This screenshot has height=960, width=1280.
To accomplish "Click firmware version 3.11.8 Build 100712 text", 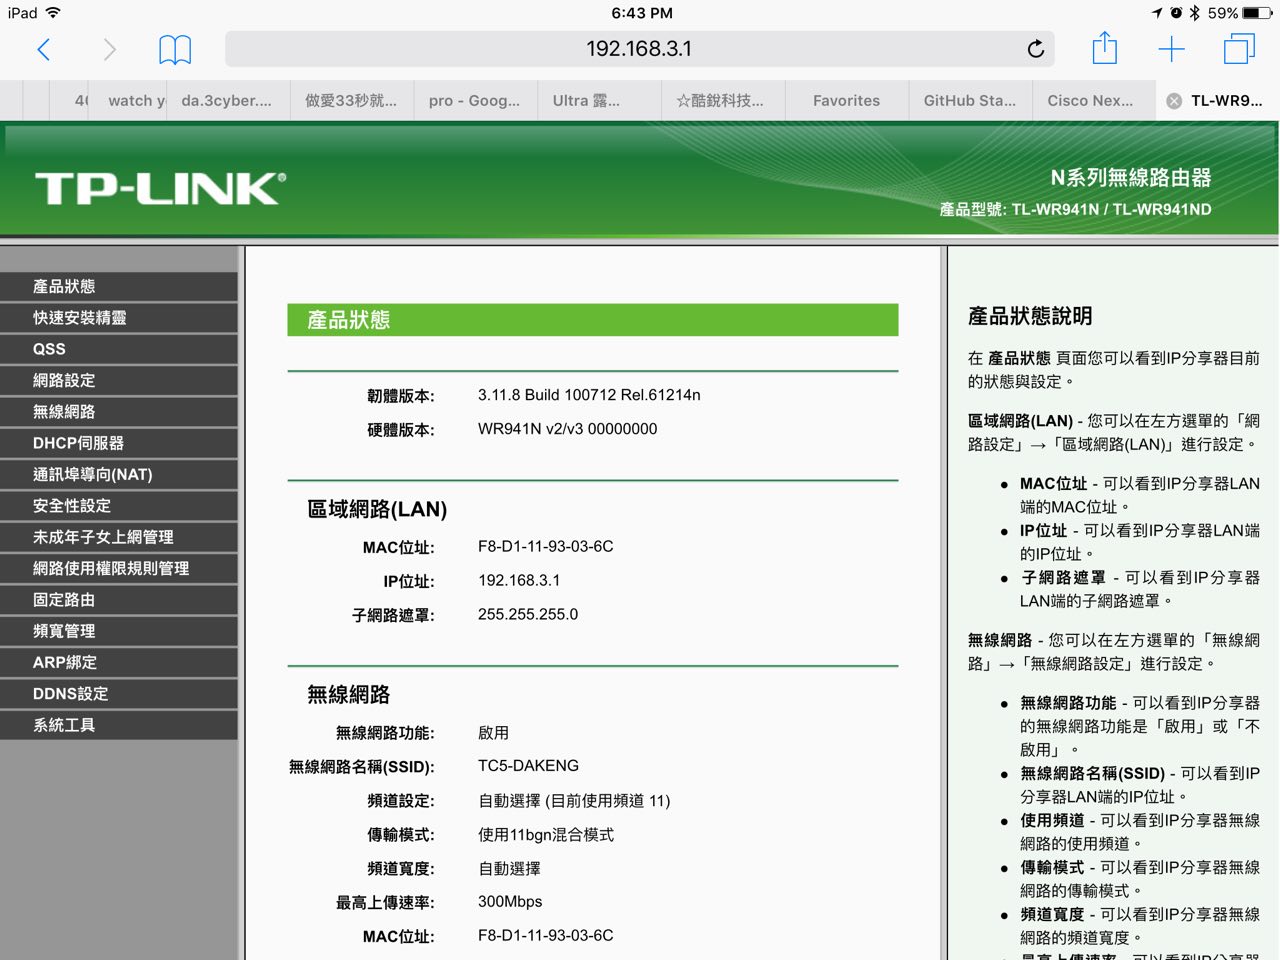I will [589, 395].
